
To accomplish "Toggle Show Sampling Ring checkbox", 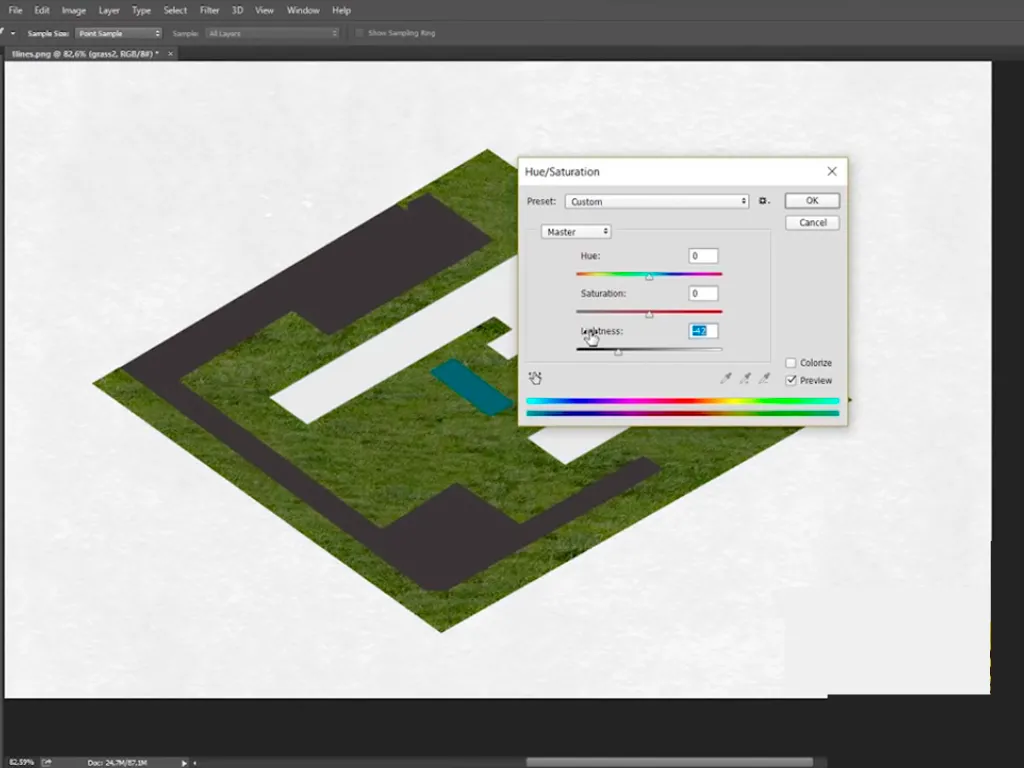I will 359,33.
